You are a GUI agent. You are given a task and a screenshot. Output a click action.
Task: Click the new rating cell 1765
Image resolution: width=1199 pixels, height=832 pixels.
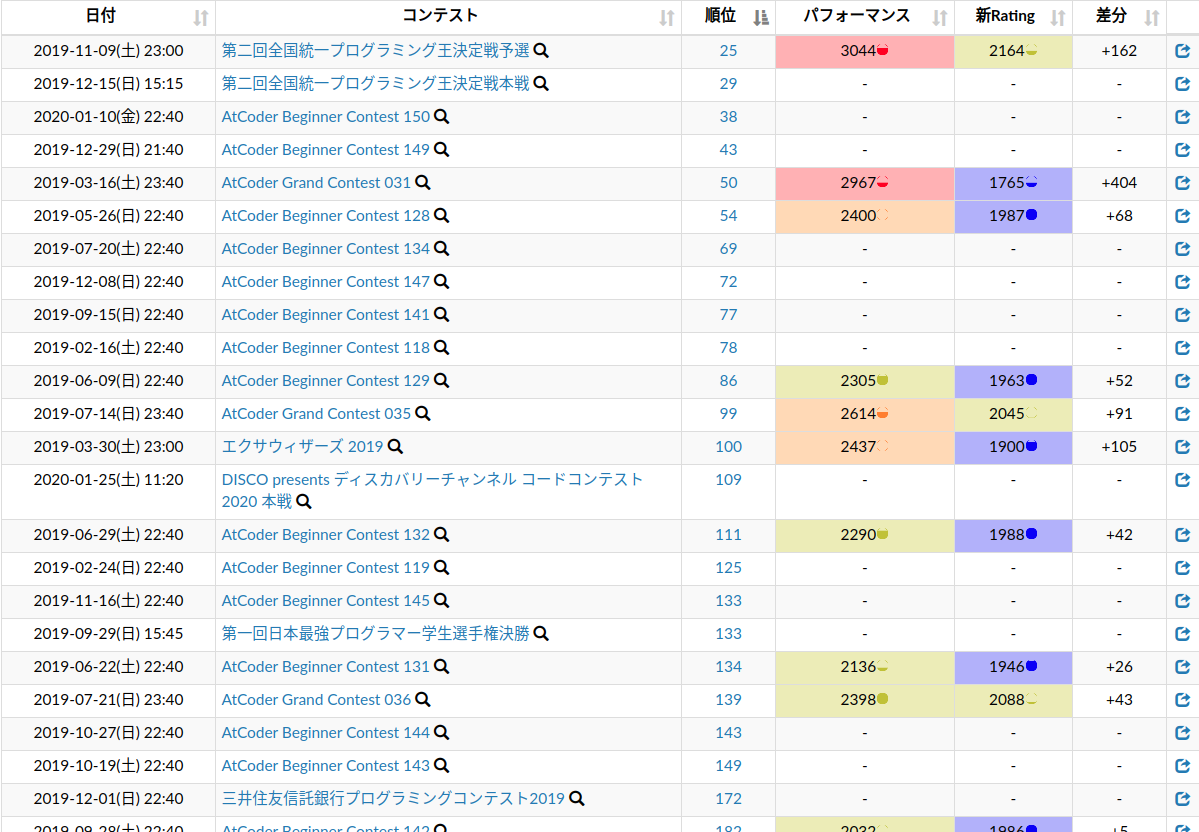pyautogui.click(x=1013, y=184)
